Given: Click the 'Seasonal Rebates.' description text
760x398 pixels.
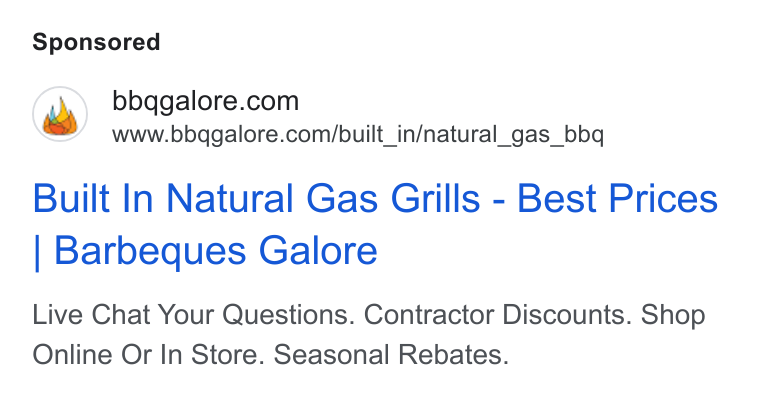Looking at the screenshot, I should 392,354.
